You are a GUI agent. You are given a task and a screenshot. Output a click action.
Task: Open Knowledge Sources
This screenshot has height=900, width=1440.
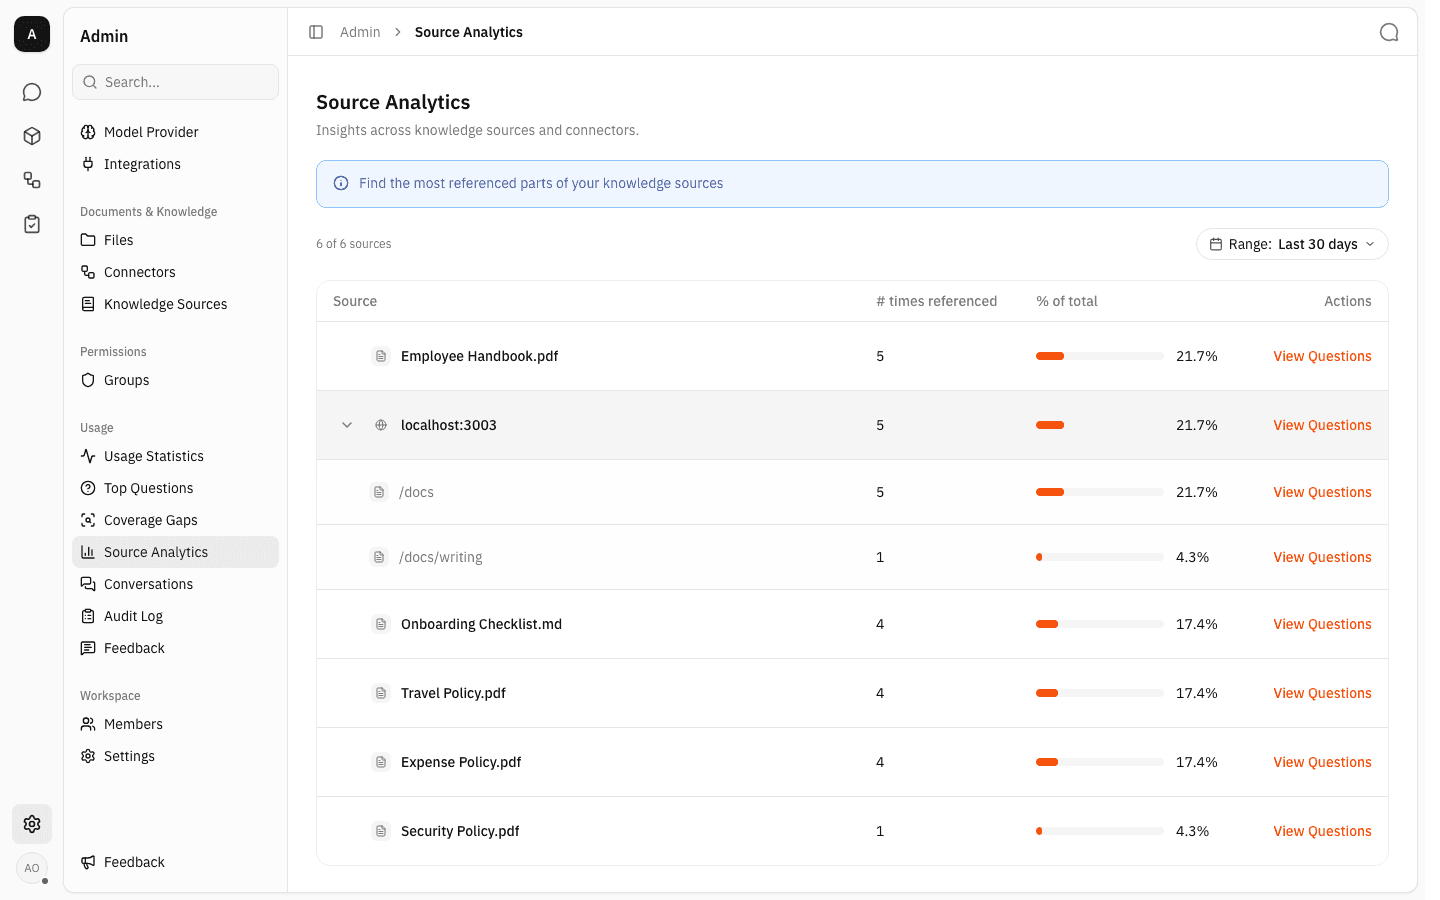tap(175, 304)
